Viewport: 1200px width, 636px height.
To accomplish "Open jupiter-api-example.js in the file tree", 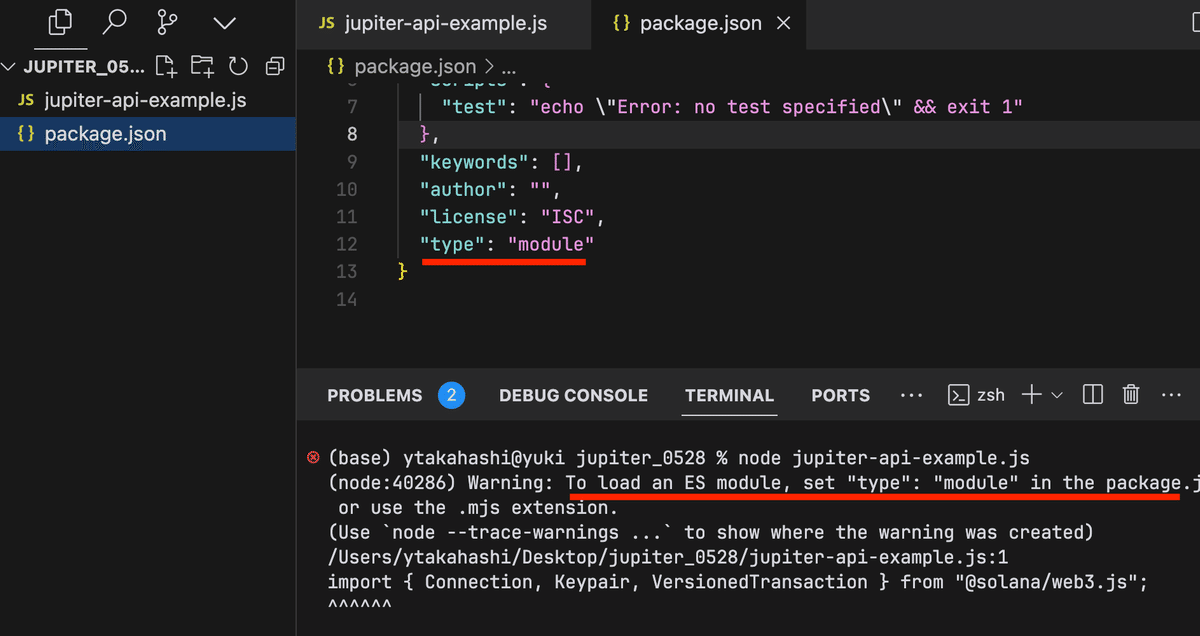I will pos(145,100).
